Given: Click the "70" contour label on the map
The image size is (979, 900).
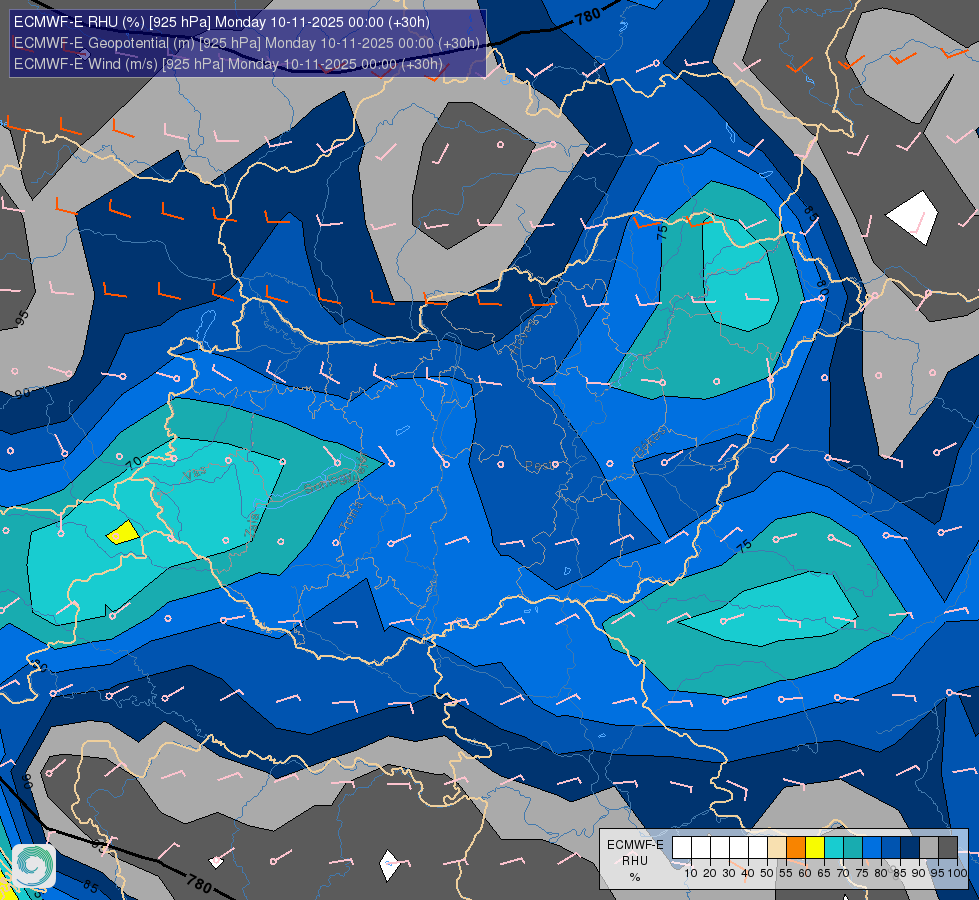Looking at the screenshot, I should 134,463.
